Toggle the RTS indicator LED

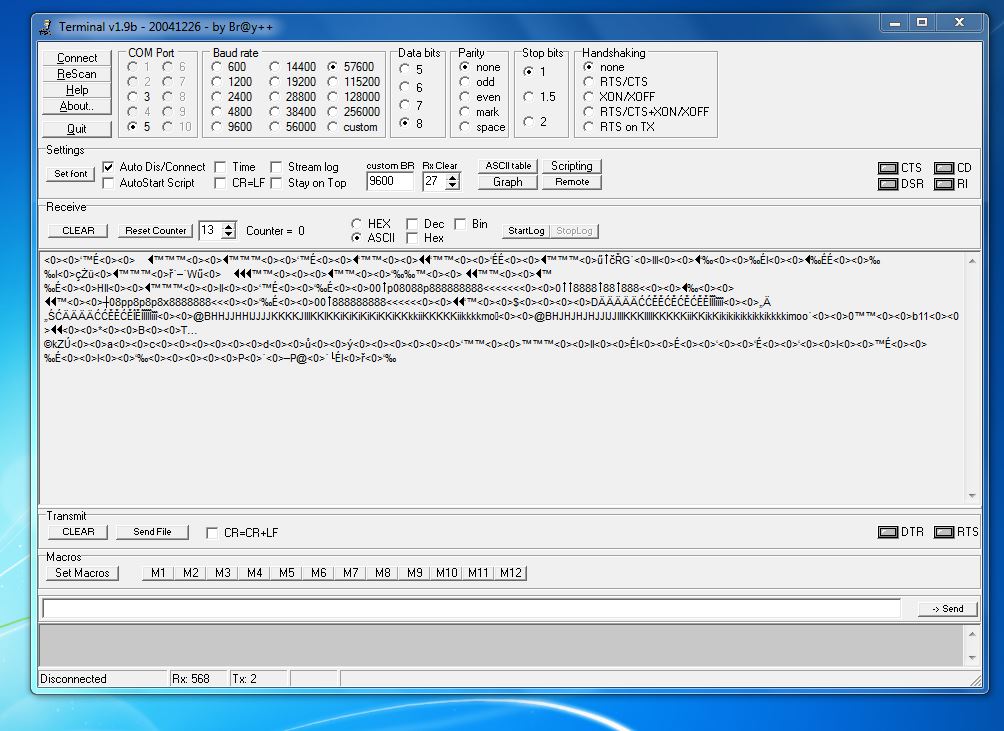coord(943,532)
